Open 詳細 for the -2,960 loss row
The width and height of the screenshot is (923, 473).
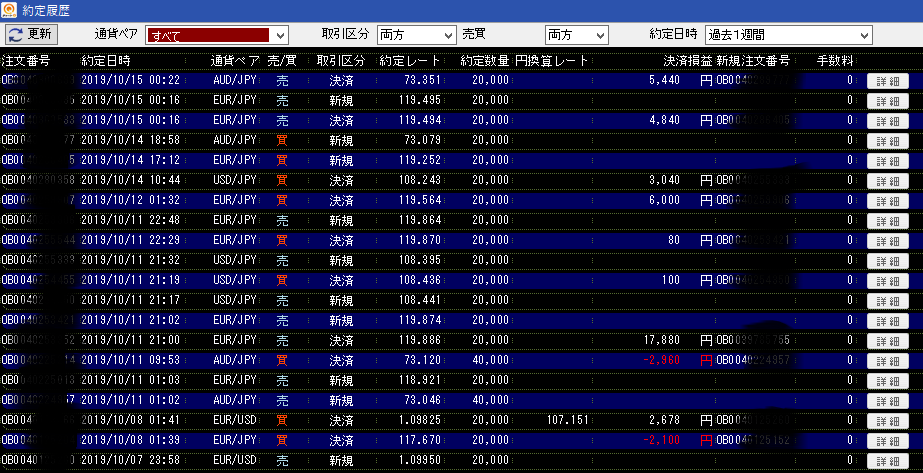click(888, 361)
